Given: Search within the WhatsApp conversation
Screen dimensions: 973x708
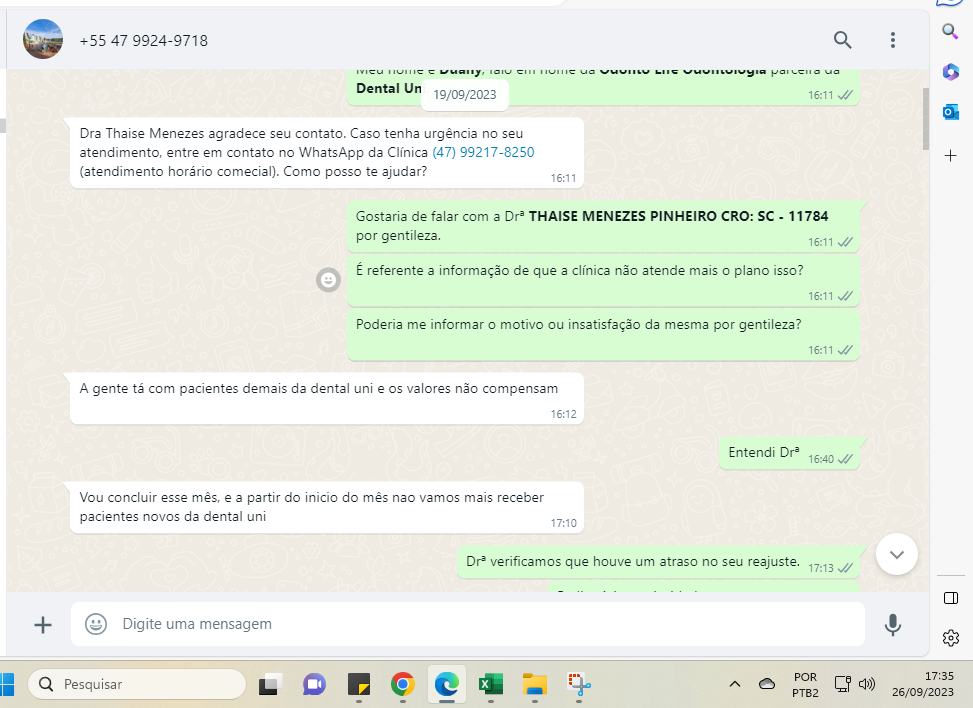Looking at the screenshot, I should (x=842, y=40).
